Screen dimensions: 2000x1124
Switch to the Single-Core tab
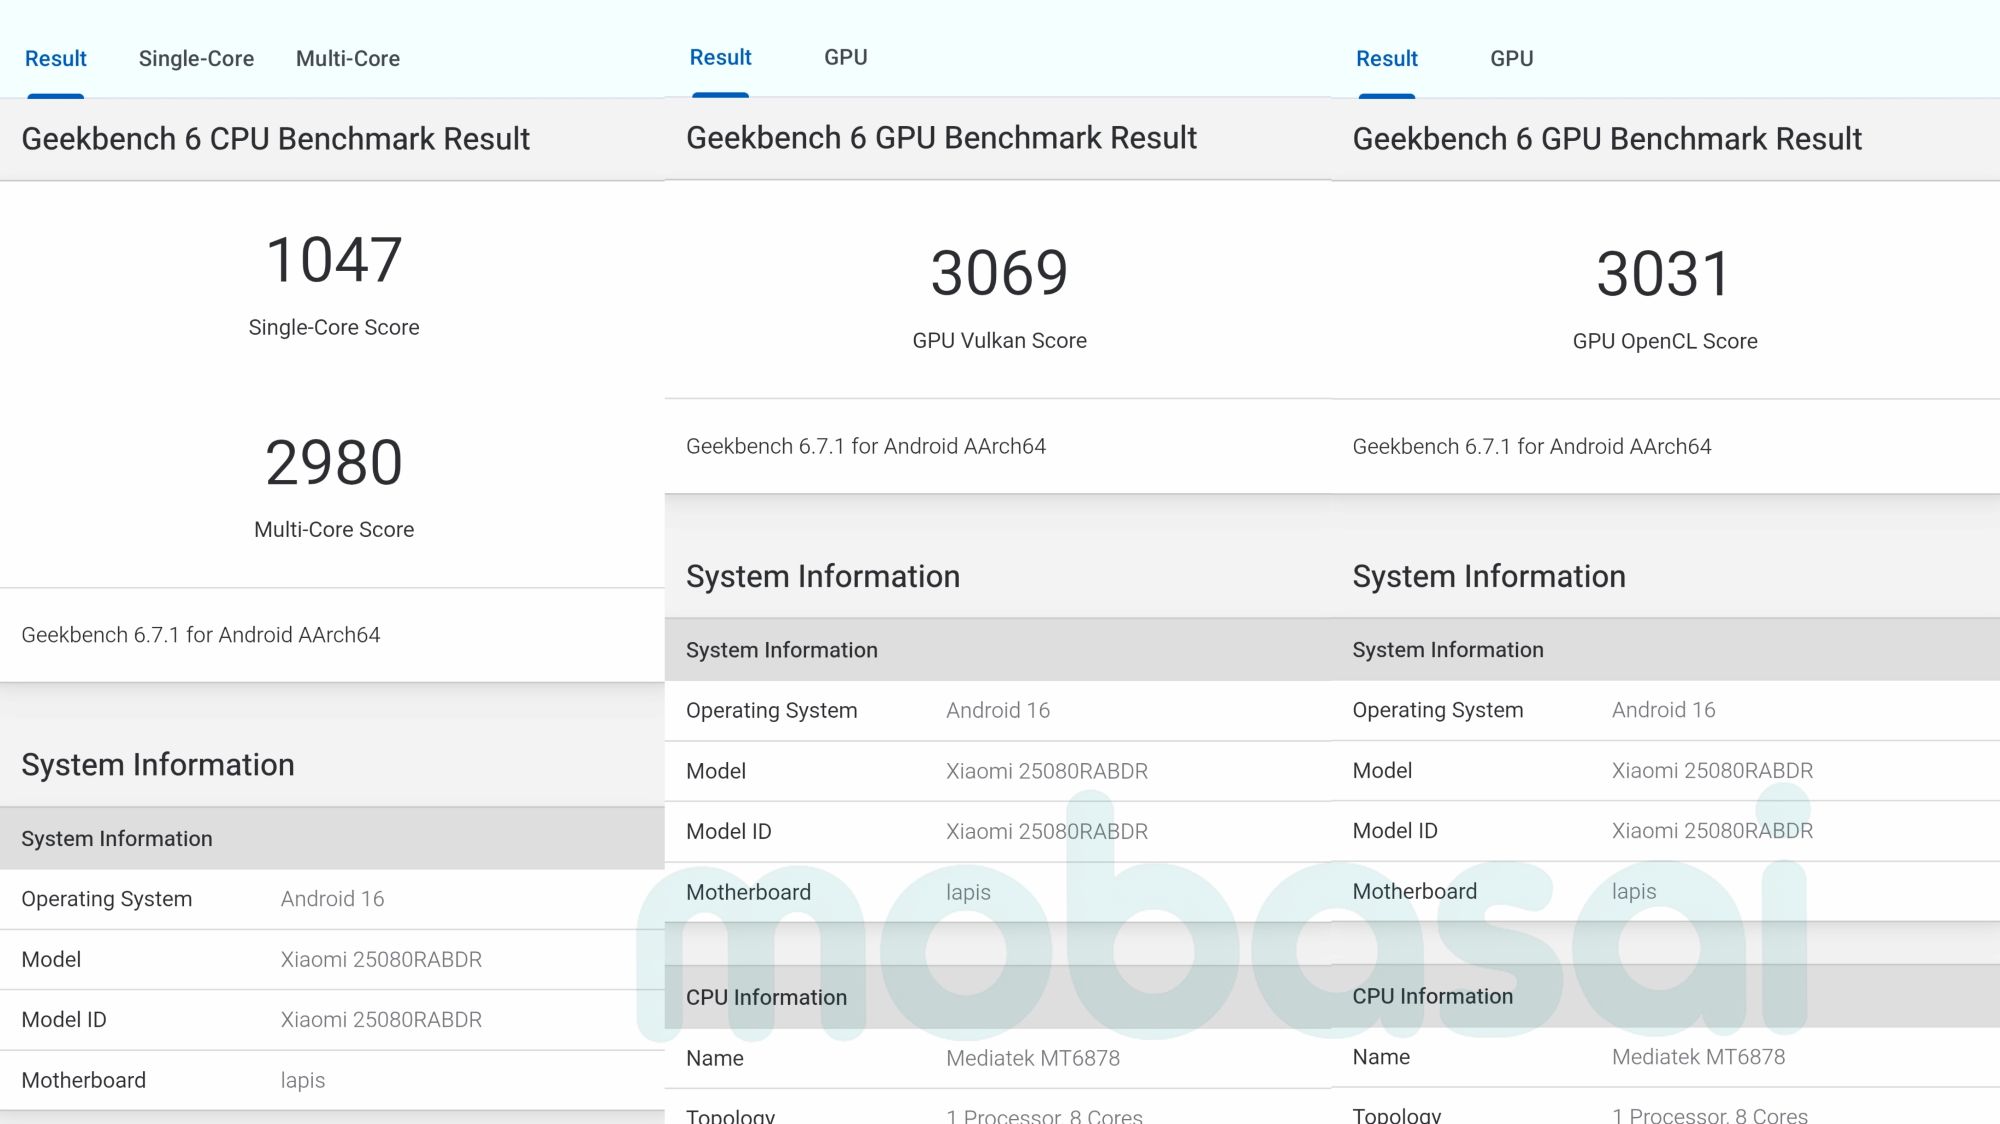[196, 59]
